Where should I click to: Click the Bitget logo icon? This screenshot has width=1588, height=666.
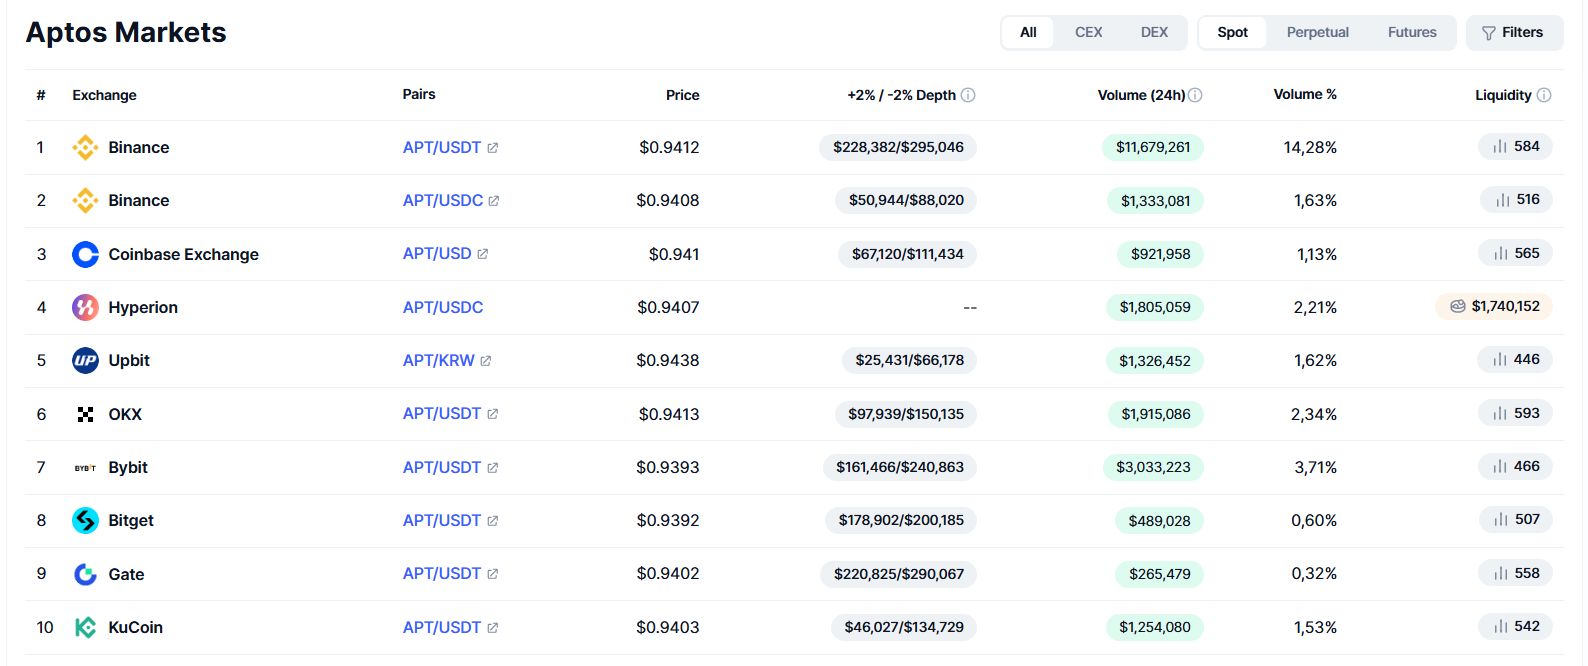tap(85, 520)
